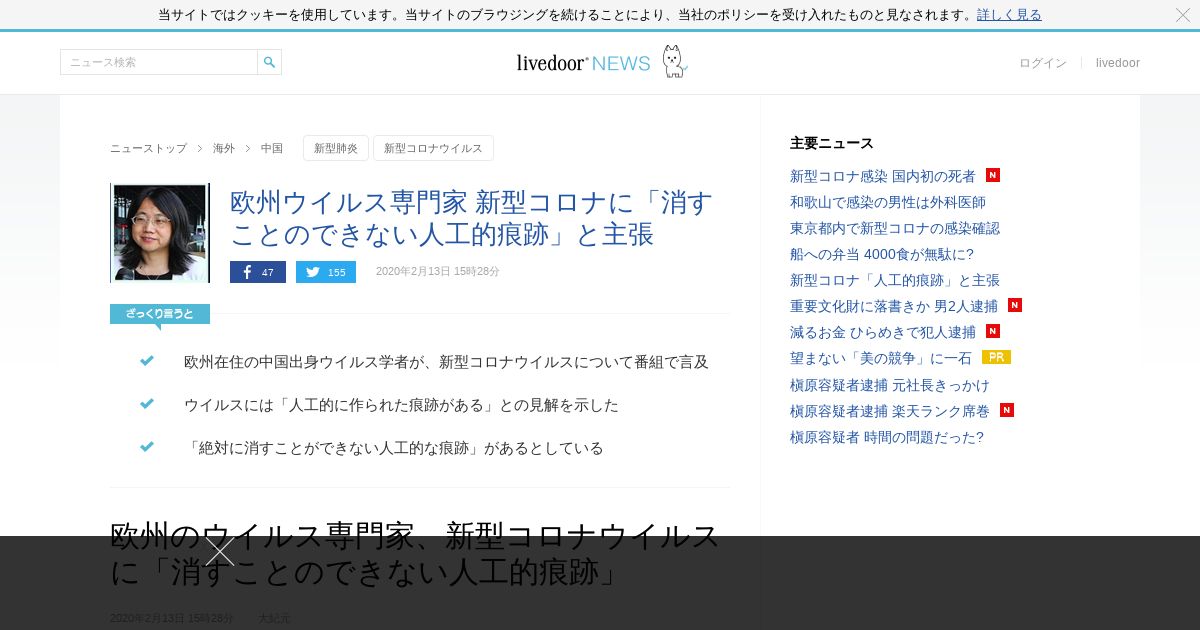The height and width of the screenshot is (630, 1200).
Task: Click ログイン link in header
Action: point(1043,63)
